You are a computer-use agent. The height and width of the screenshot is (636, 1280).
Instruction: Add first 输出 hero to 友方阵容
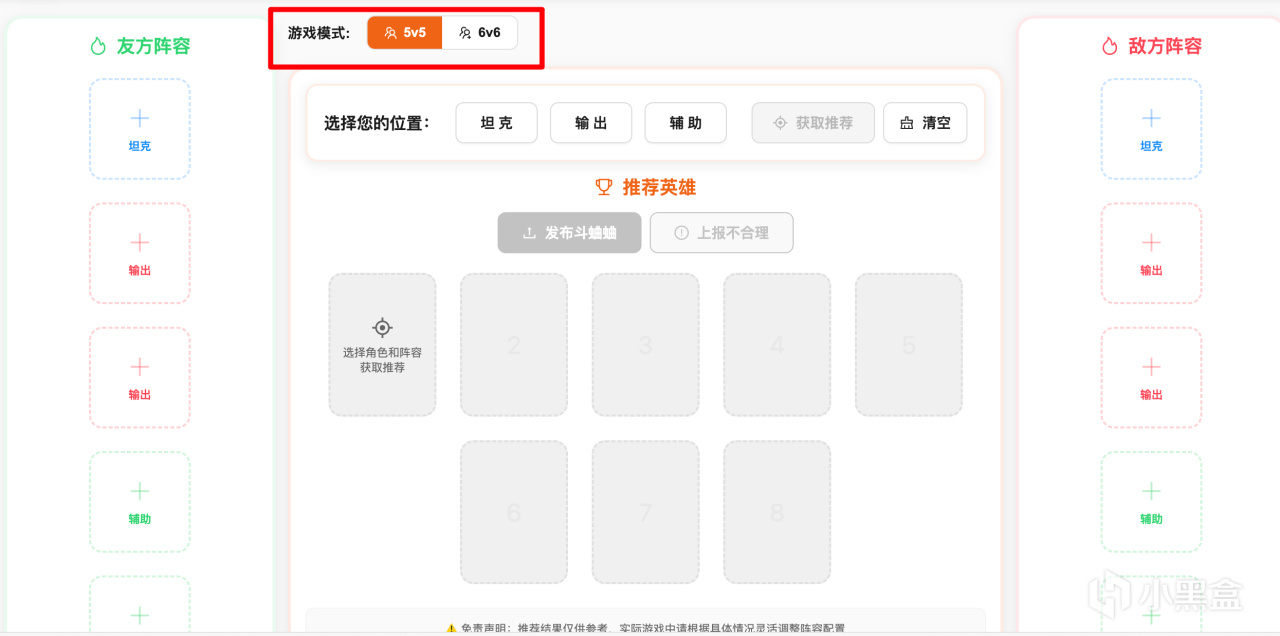(140, 254)
